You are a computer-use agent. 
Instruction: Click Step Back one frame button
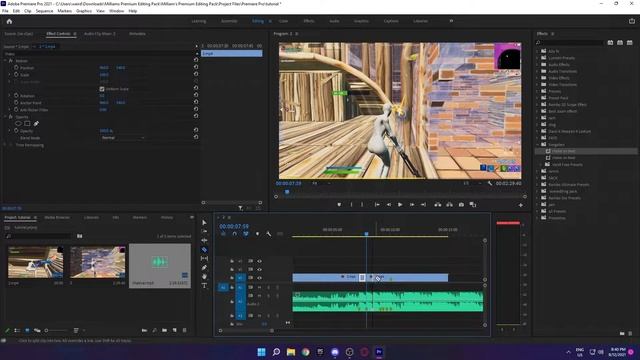389,204
